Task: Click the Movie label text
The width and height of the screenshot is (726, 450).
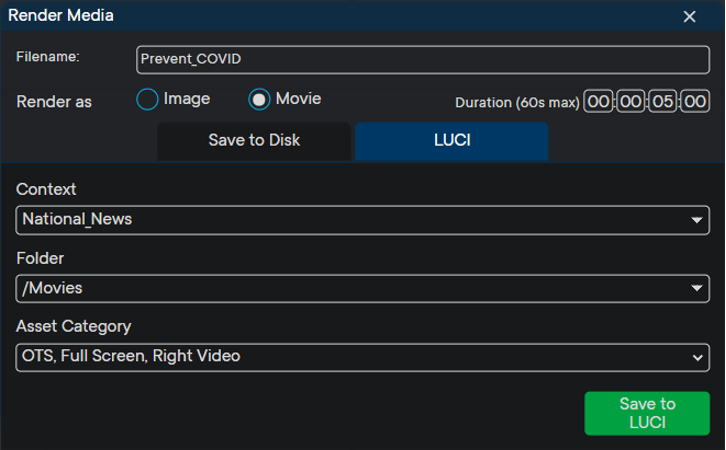Action: pyautogui.click(x=298, y=100)
